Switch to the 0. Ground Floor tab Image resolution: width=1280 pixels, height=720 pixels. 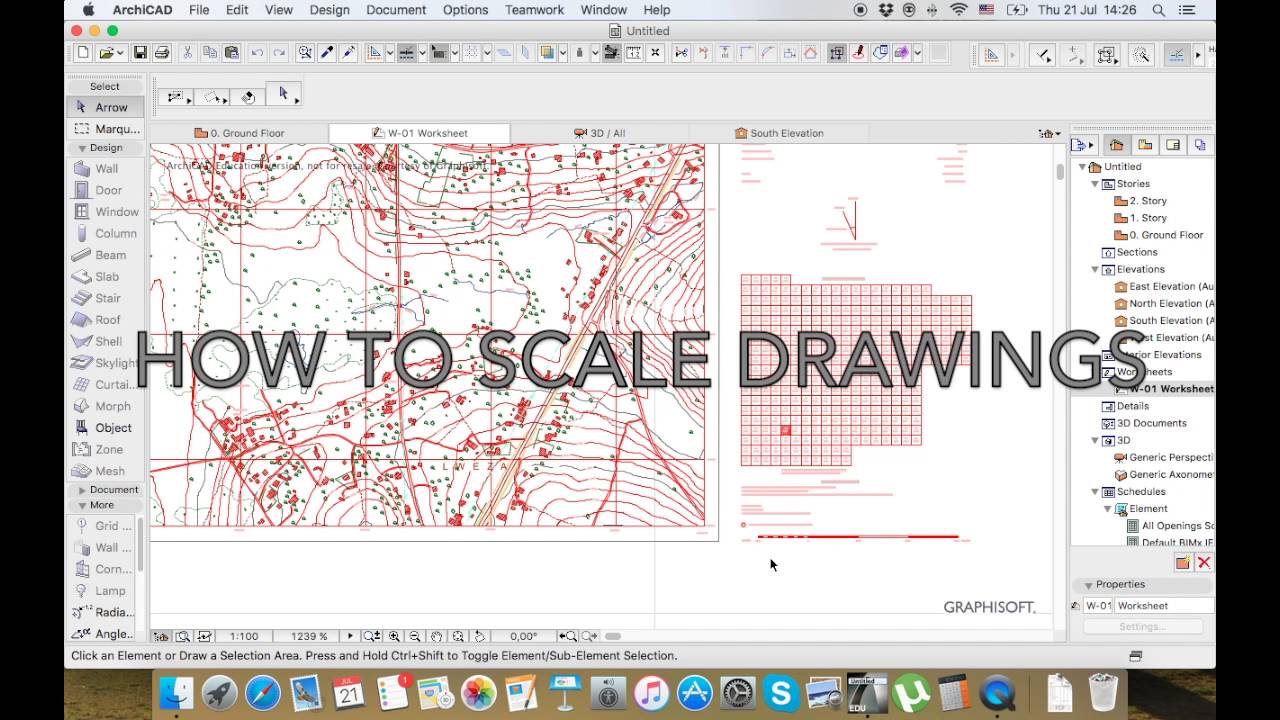click(240, 133)
